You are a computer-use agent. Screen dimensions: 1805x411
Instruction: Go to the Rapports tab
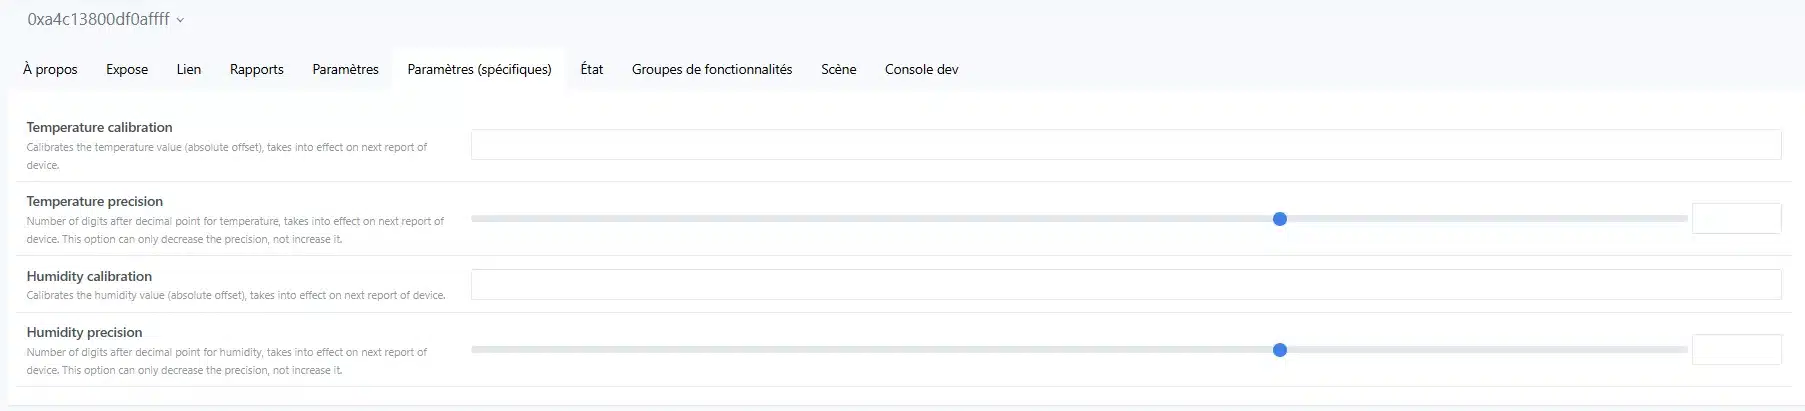257,69
